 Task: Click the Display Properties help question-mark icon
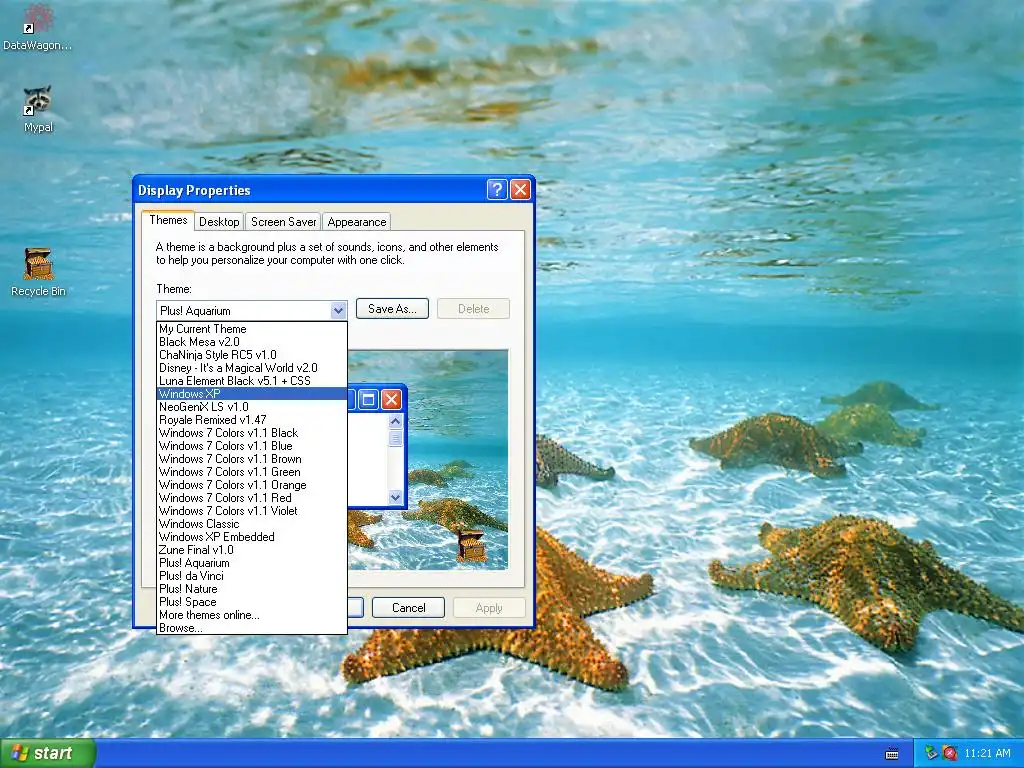click(x=497, y=189)
